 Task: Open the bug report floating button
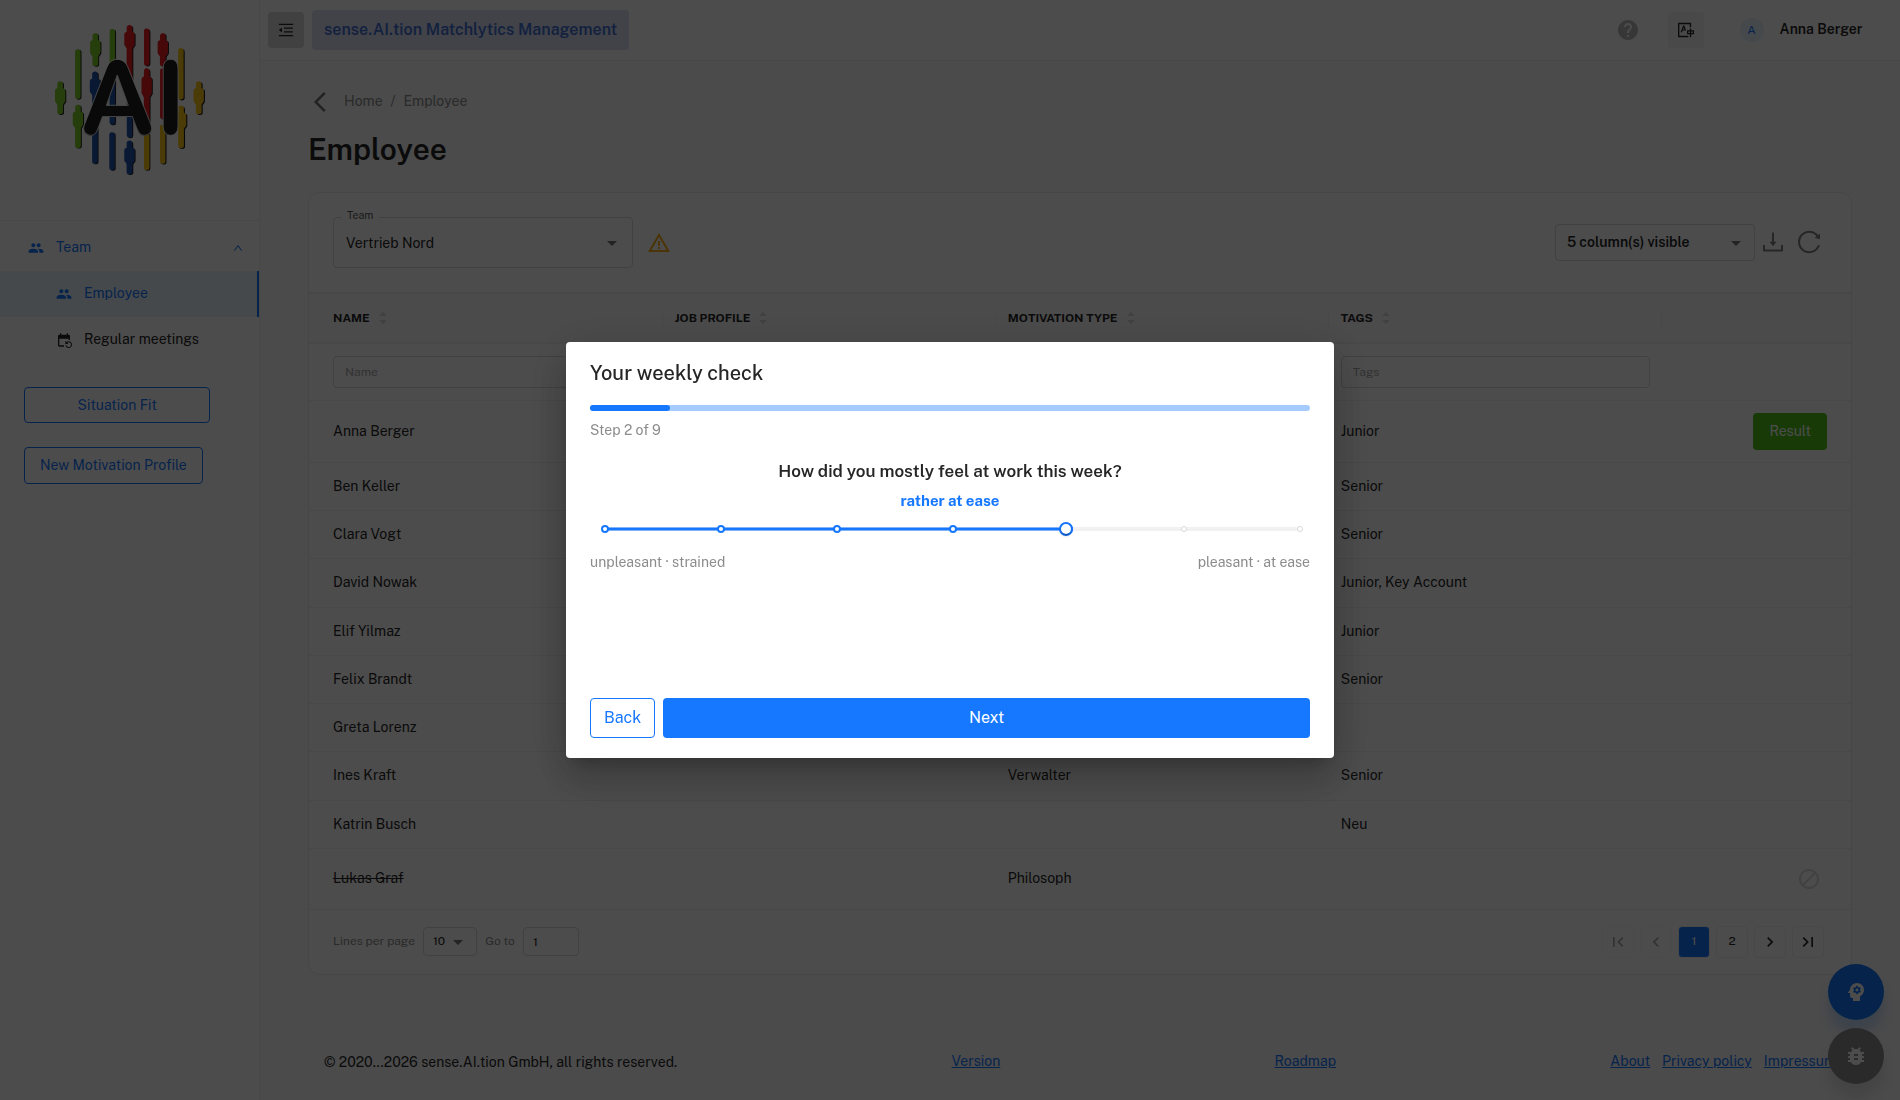tap(1856, 1056)
